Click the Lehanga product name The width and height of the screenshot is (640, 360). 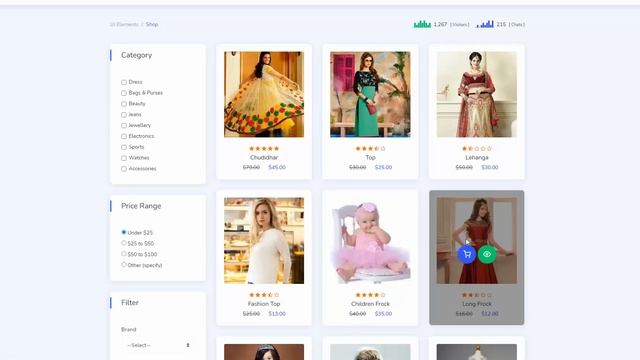[477, 158]
